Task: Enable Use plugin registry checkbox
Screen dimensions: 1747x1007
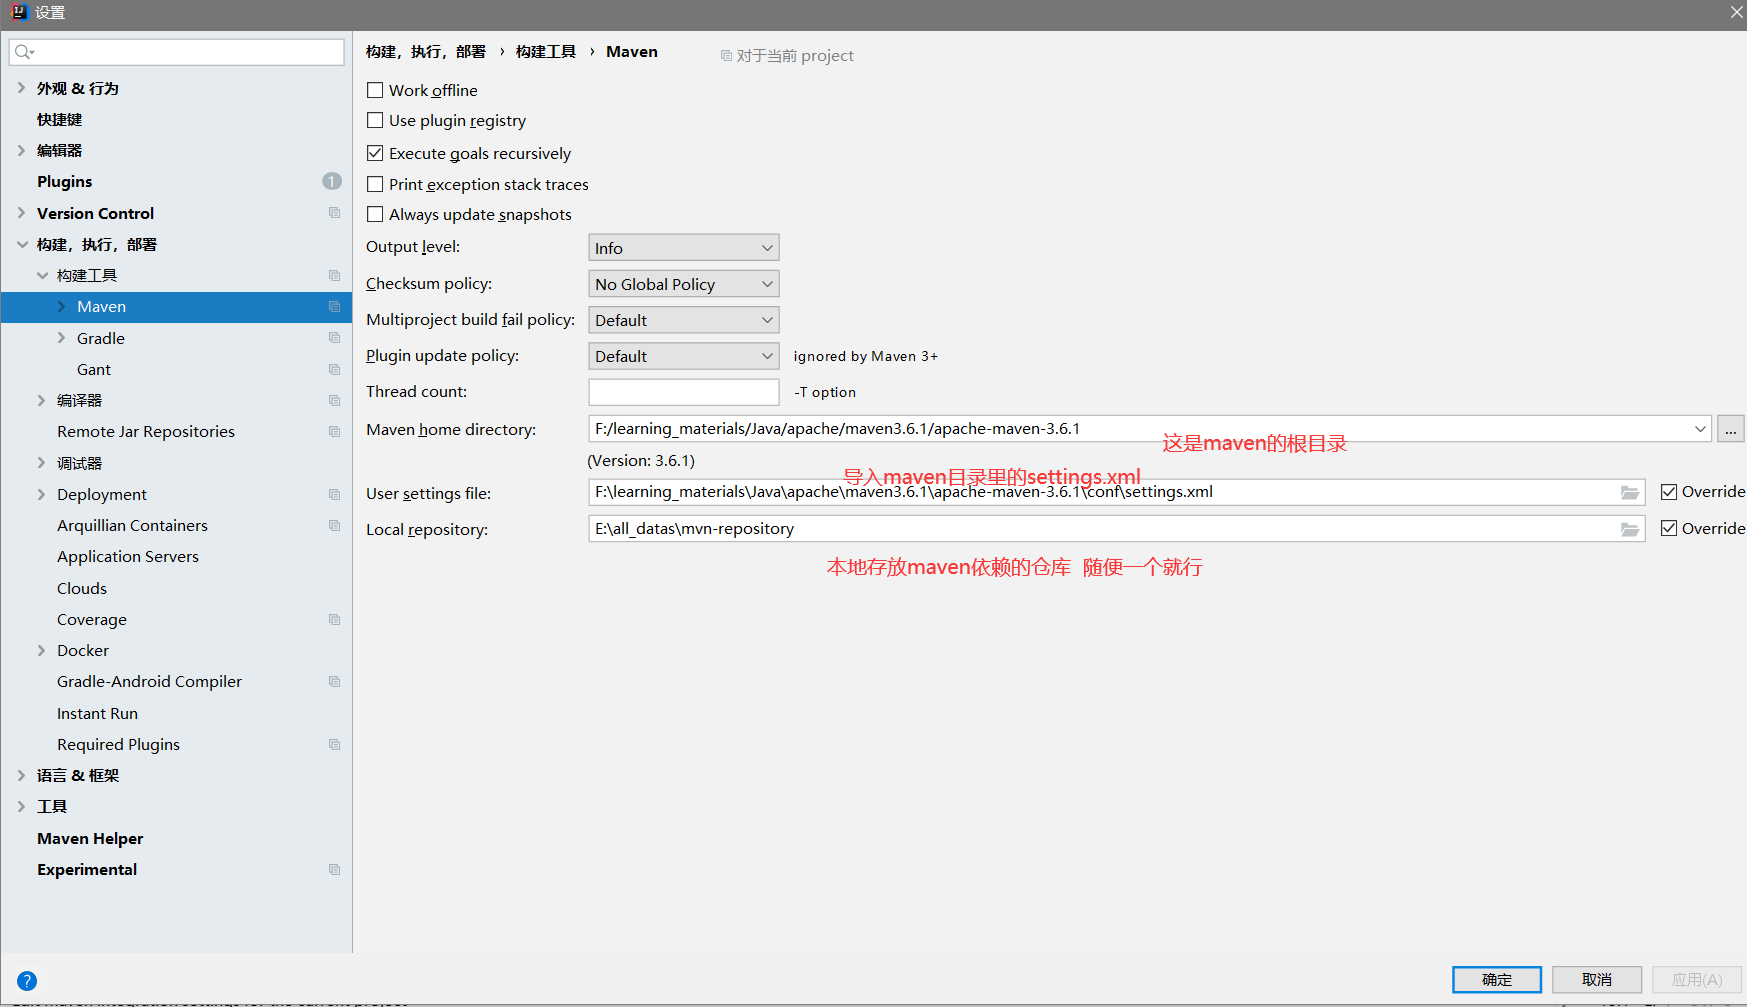Action: tap(375, 120)
